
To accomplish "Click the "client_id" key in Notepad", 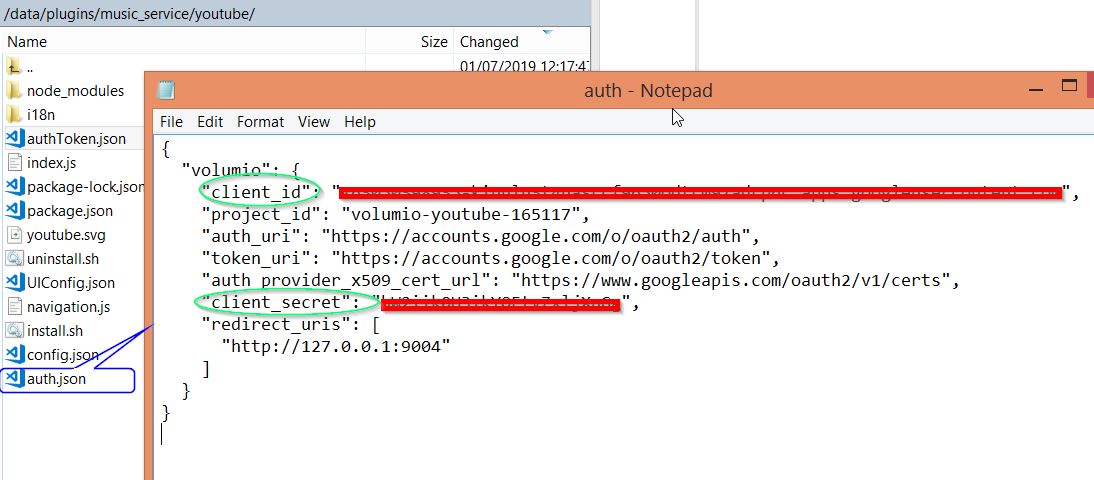I will pos(260,191).
